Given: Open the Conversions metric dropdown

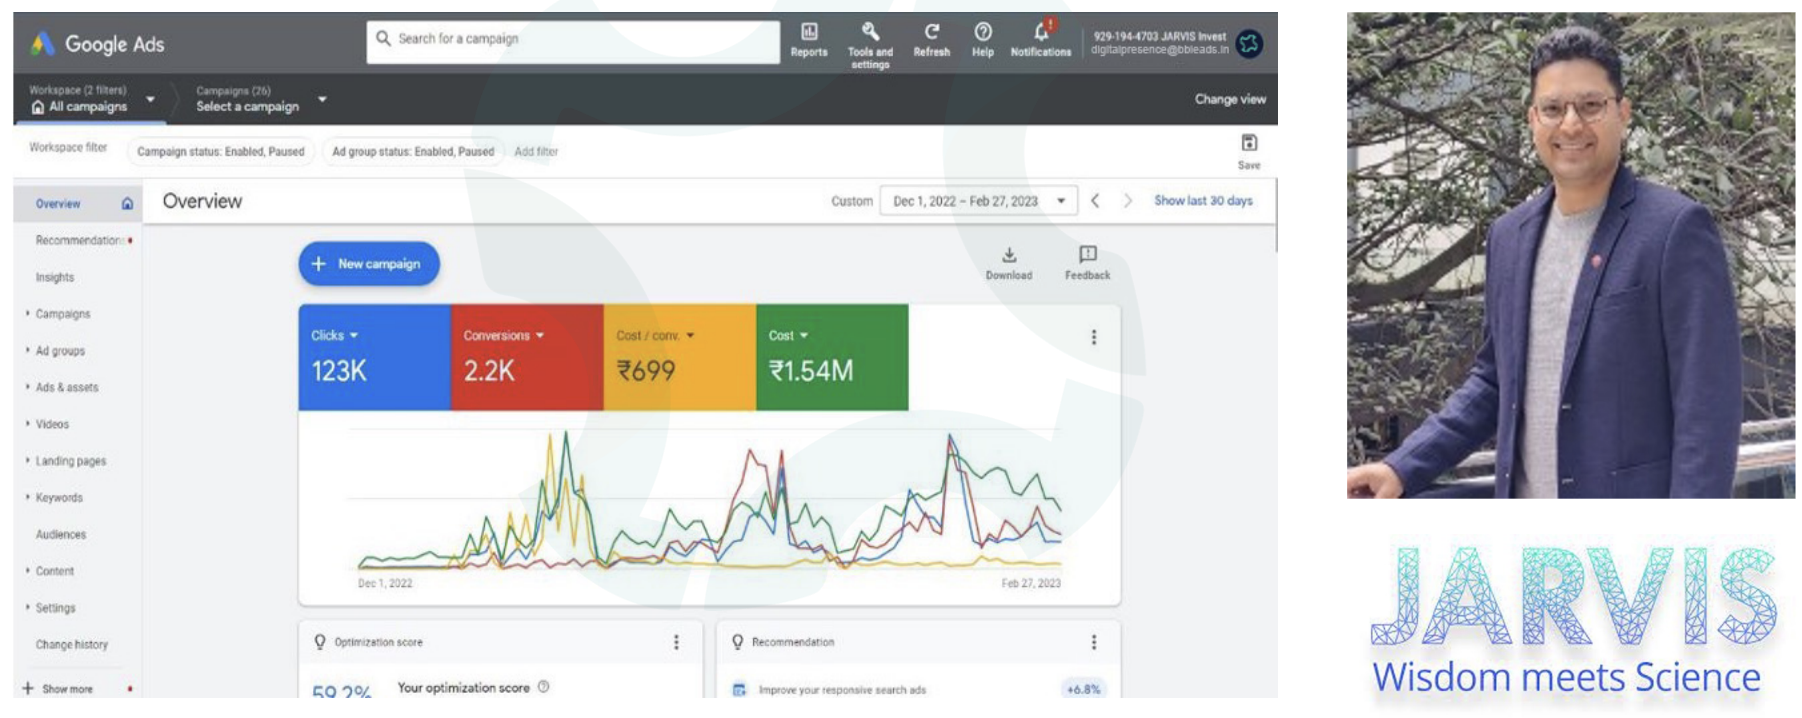Looking at the screenshot, I should [x=504, y=336].
